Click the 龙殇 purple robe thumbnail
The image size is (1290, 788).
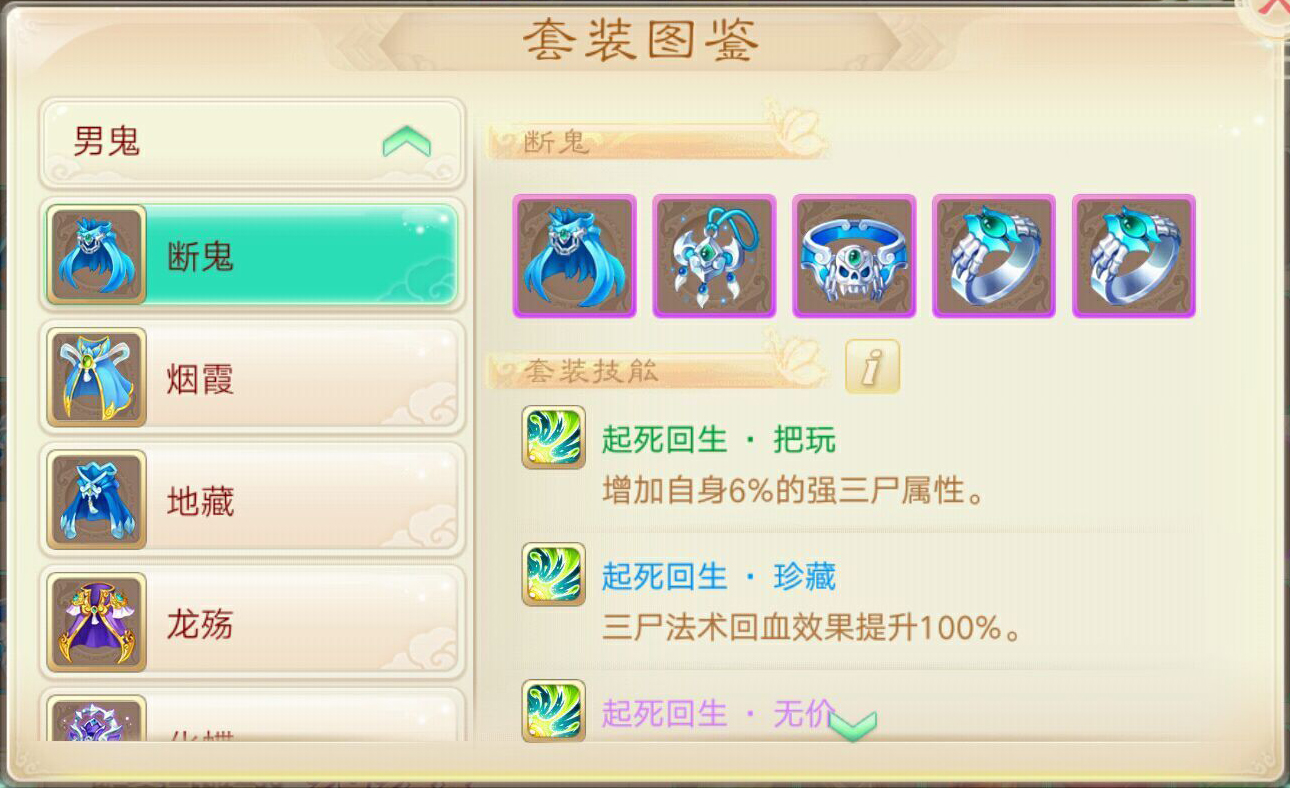(x=97, y=623)
